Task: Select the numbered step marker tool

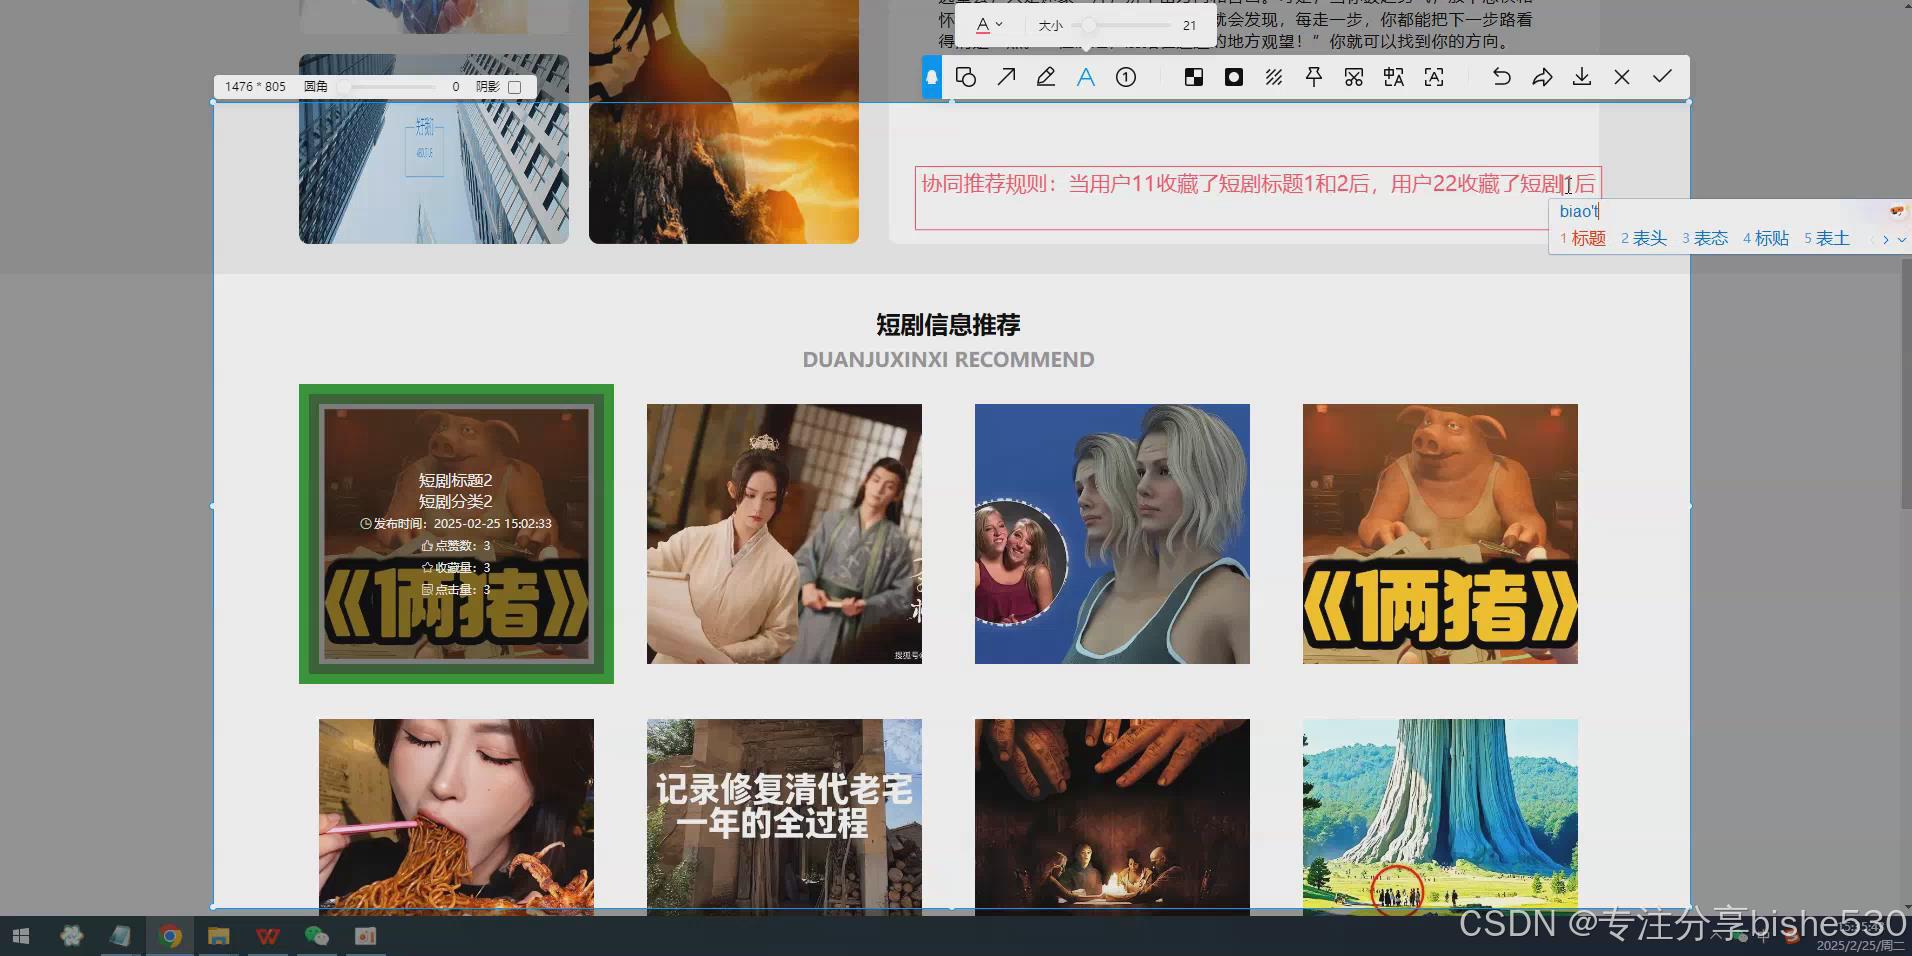Action: [x=1126, y=77]
